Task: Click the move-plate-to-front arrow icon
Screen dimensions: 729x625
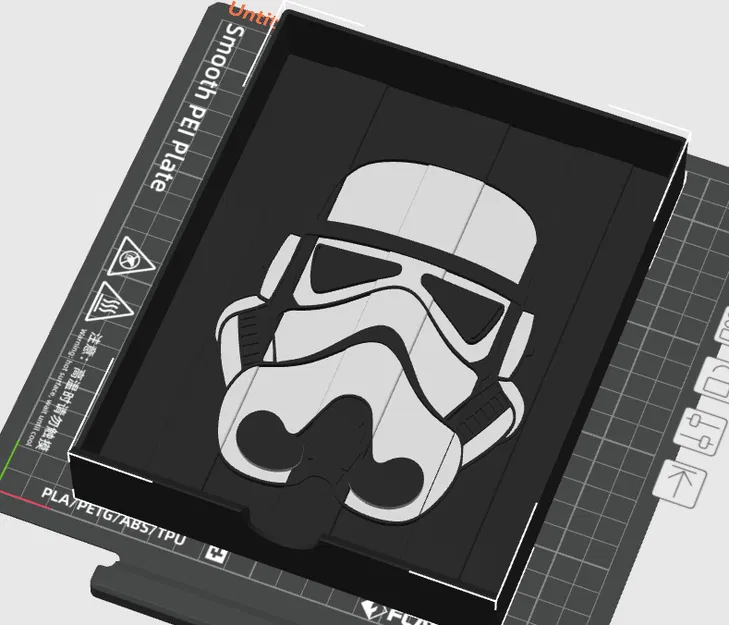Action: click(681, 484)
